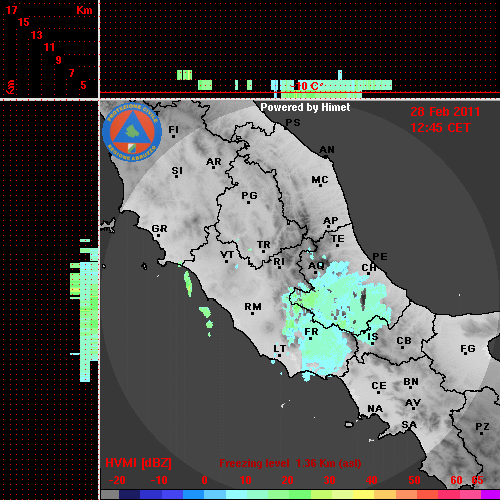
Task: Click the GR city label
Action: point(159,229)
